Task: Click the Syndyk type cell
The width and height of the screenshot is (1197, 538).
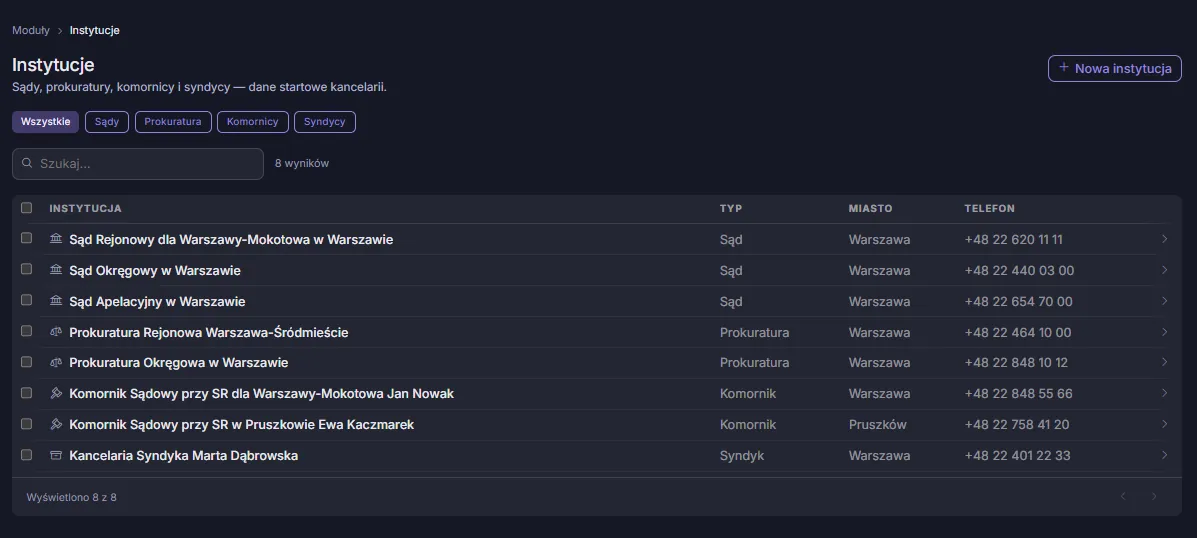Action: pyautogui.click(x=742, y=456)
